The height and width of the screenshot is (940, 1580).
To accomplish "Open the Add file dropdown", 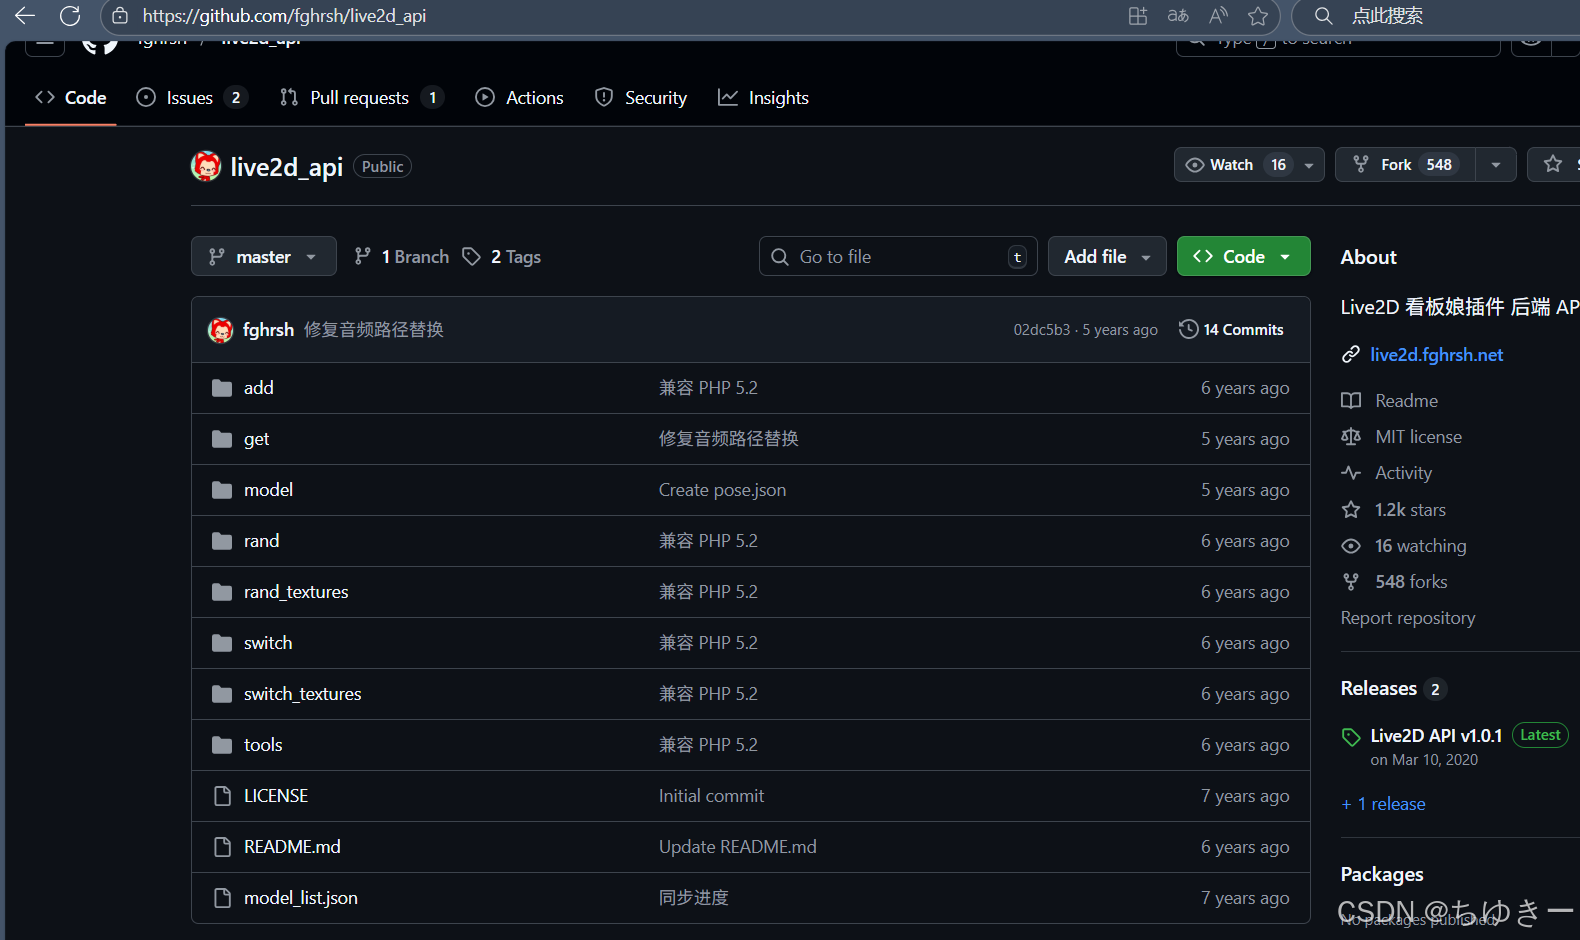I will click(1107, 257).
